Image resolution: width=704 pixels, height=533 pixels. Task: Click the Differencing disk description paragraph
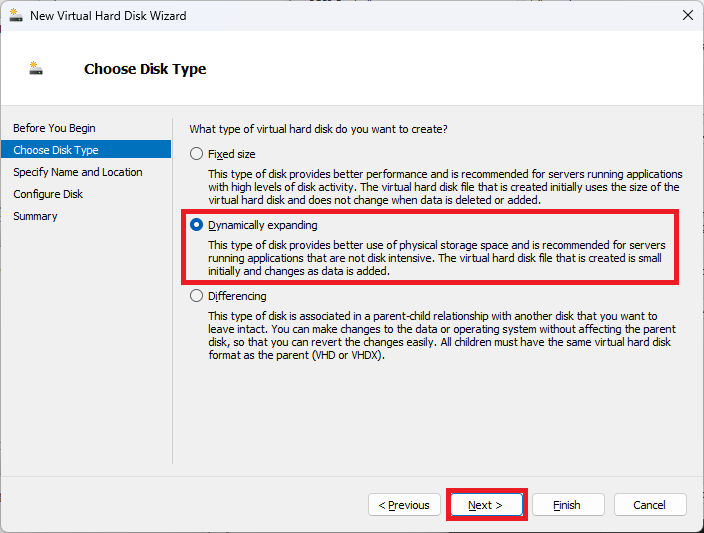click(x=442, y=335)
